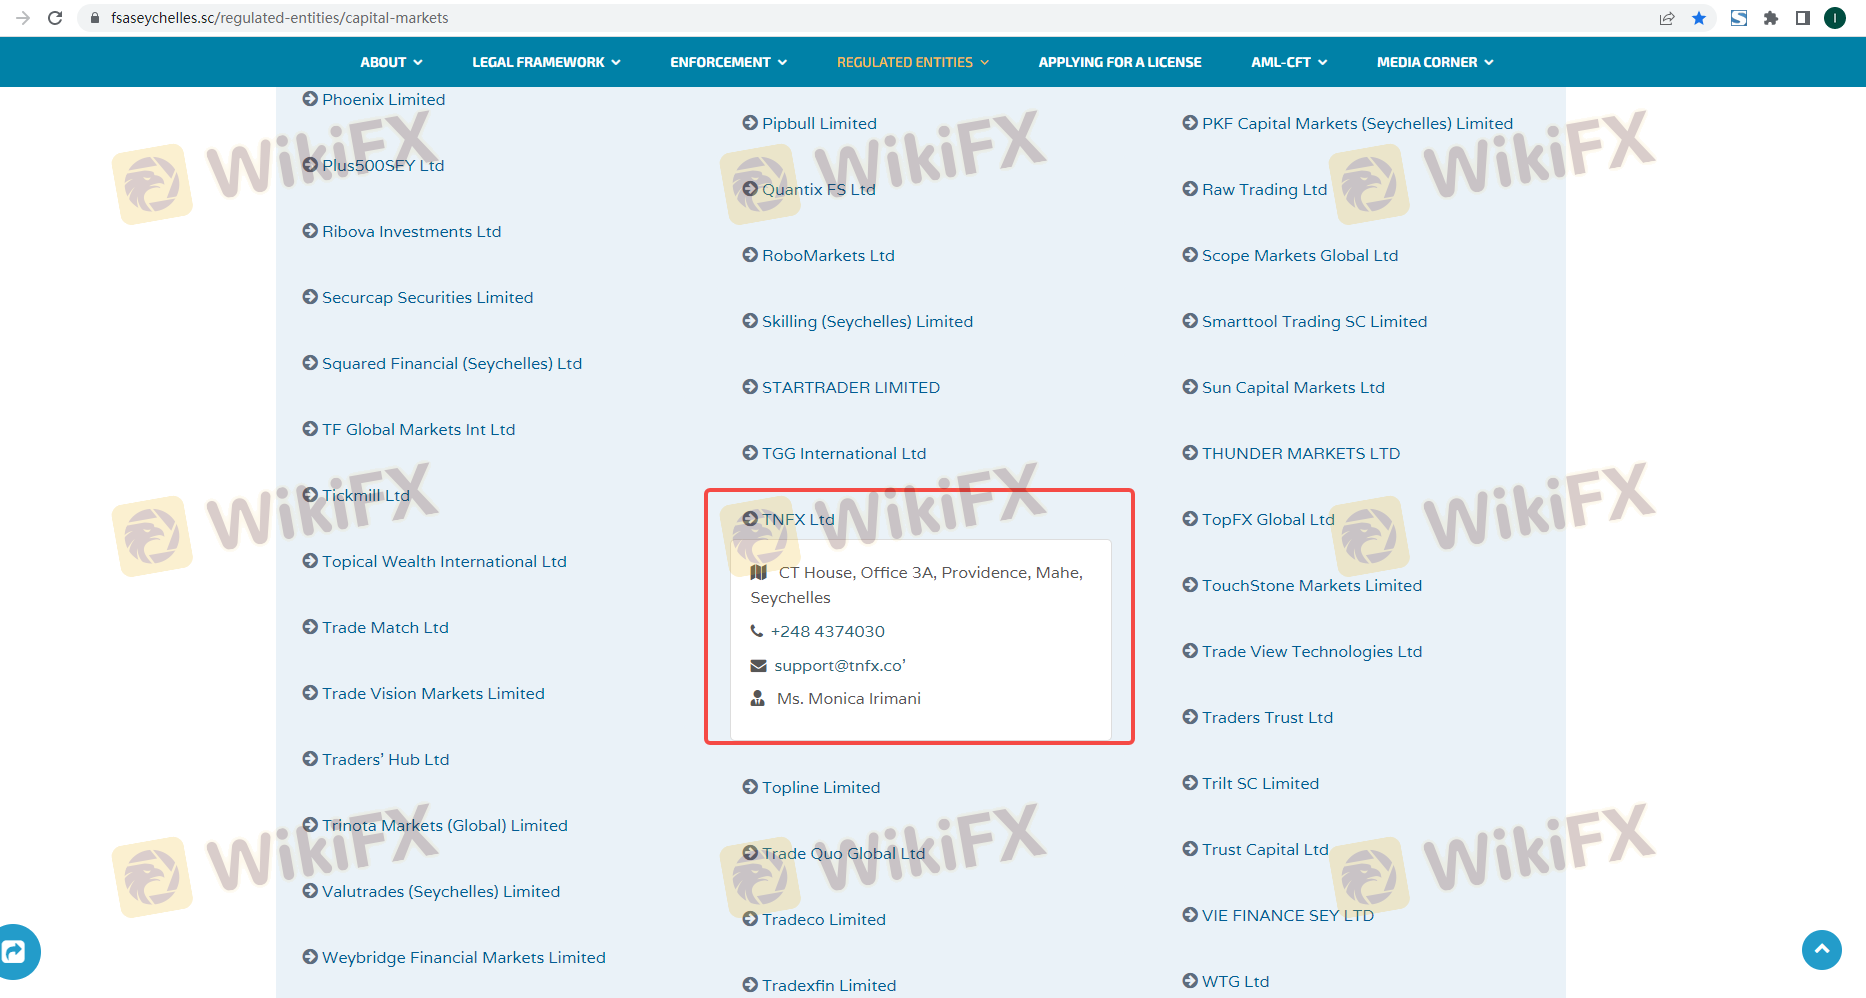Click the arrow icon beside Sun Capital Markets Ltd

pos(1190,387)
